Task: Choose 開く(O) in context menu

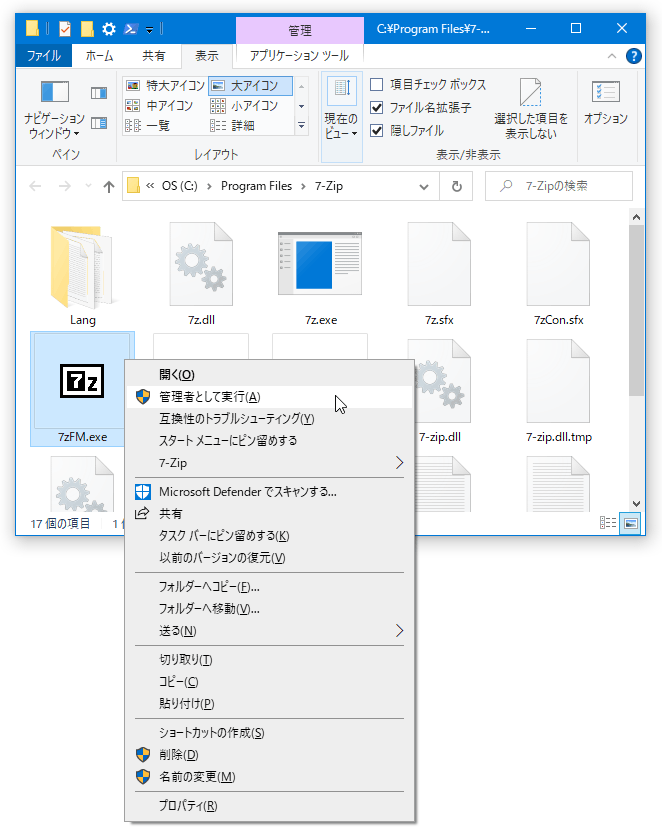Action: coord(269,374)
